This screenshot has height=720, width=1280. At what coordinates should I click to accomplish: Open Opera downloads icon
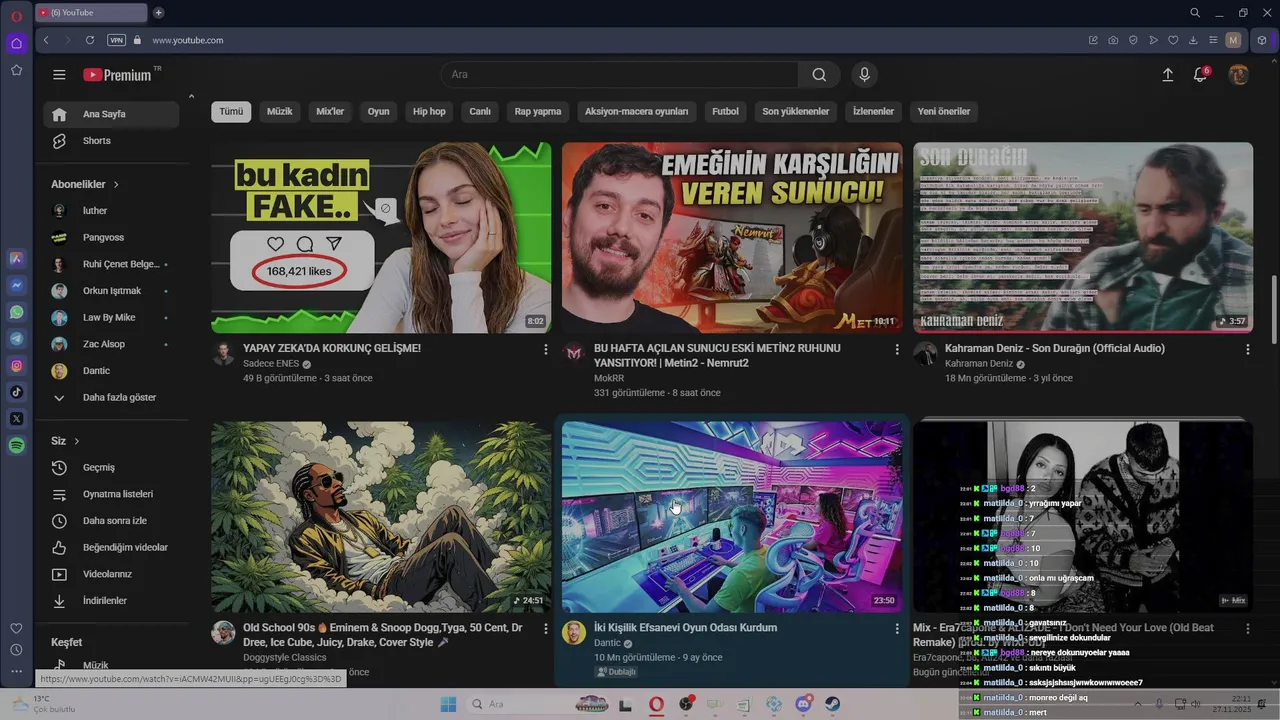click(1193, 40)
